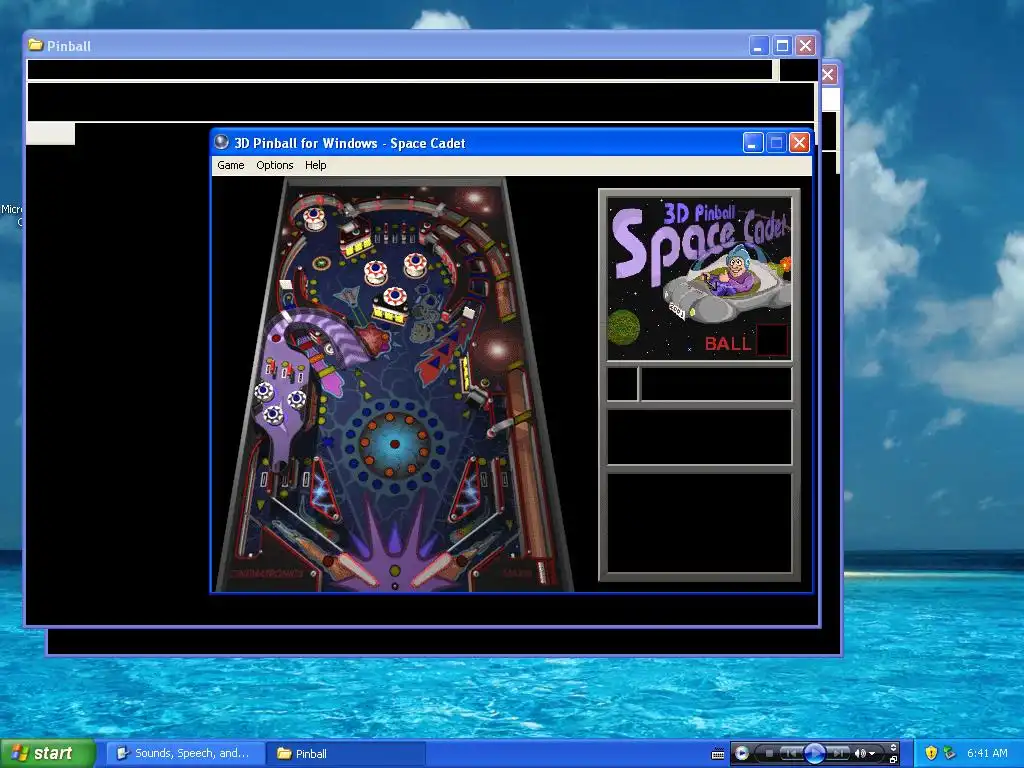Click the 3D Pinball title bar ball icon

[x=222, y=142]
